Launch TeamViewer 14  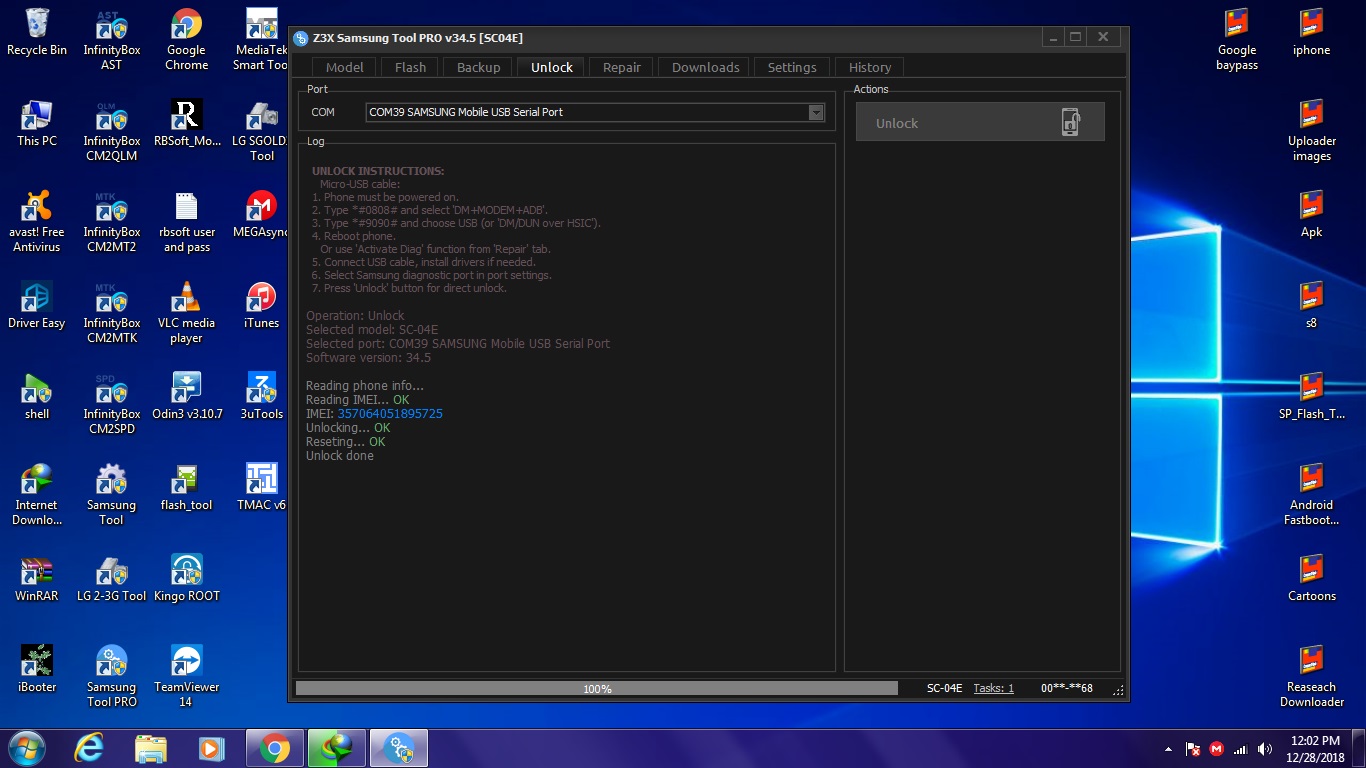click(x=186, y=677)
